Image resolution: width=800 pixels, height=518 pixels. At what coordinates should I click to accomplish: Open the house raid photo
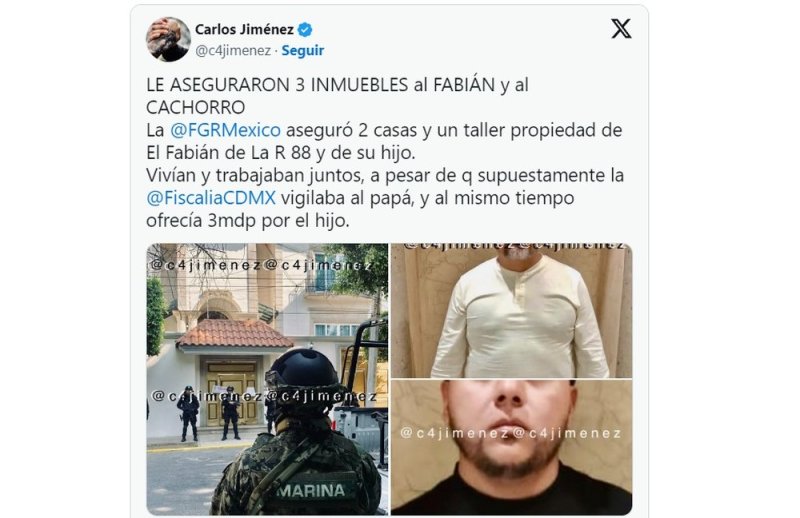[267, 379]
